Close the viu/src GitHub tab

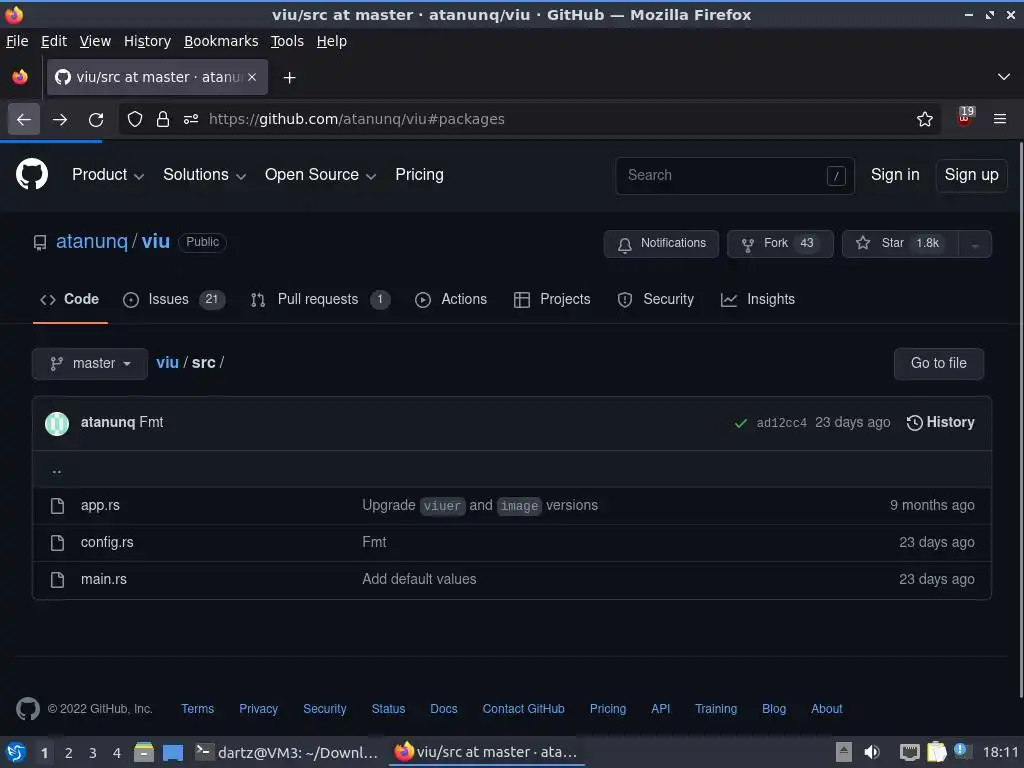[x=252, y=77]
